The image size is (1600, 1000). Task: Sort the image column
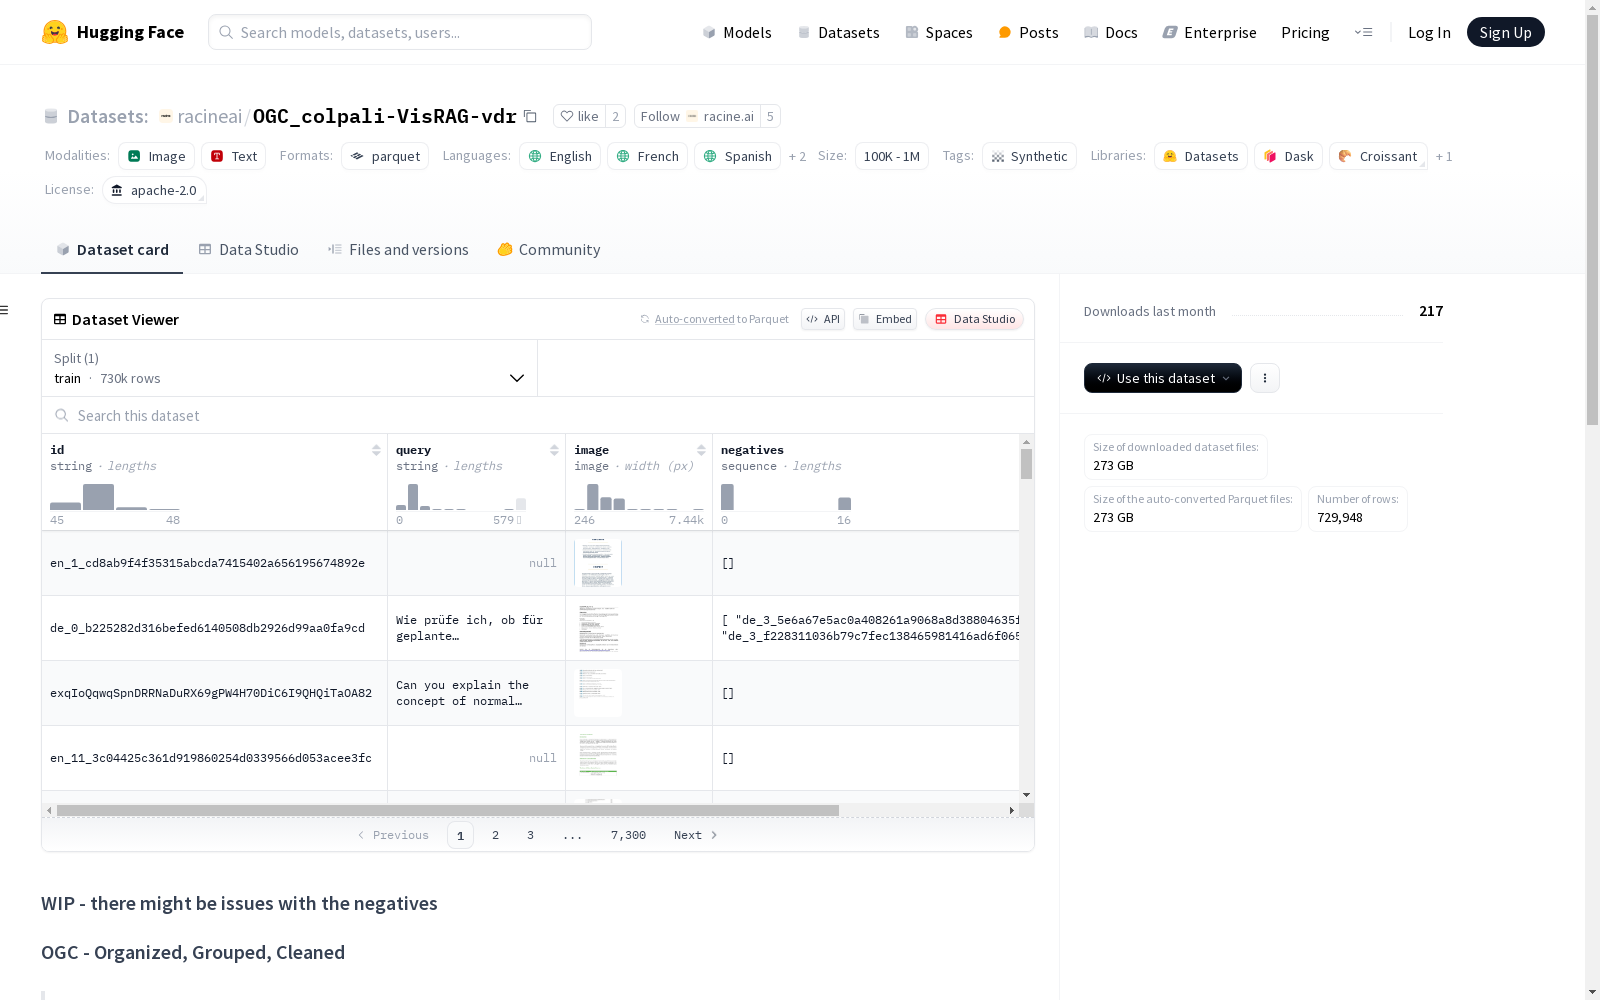[x=701, y=450]
